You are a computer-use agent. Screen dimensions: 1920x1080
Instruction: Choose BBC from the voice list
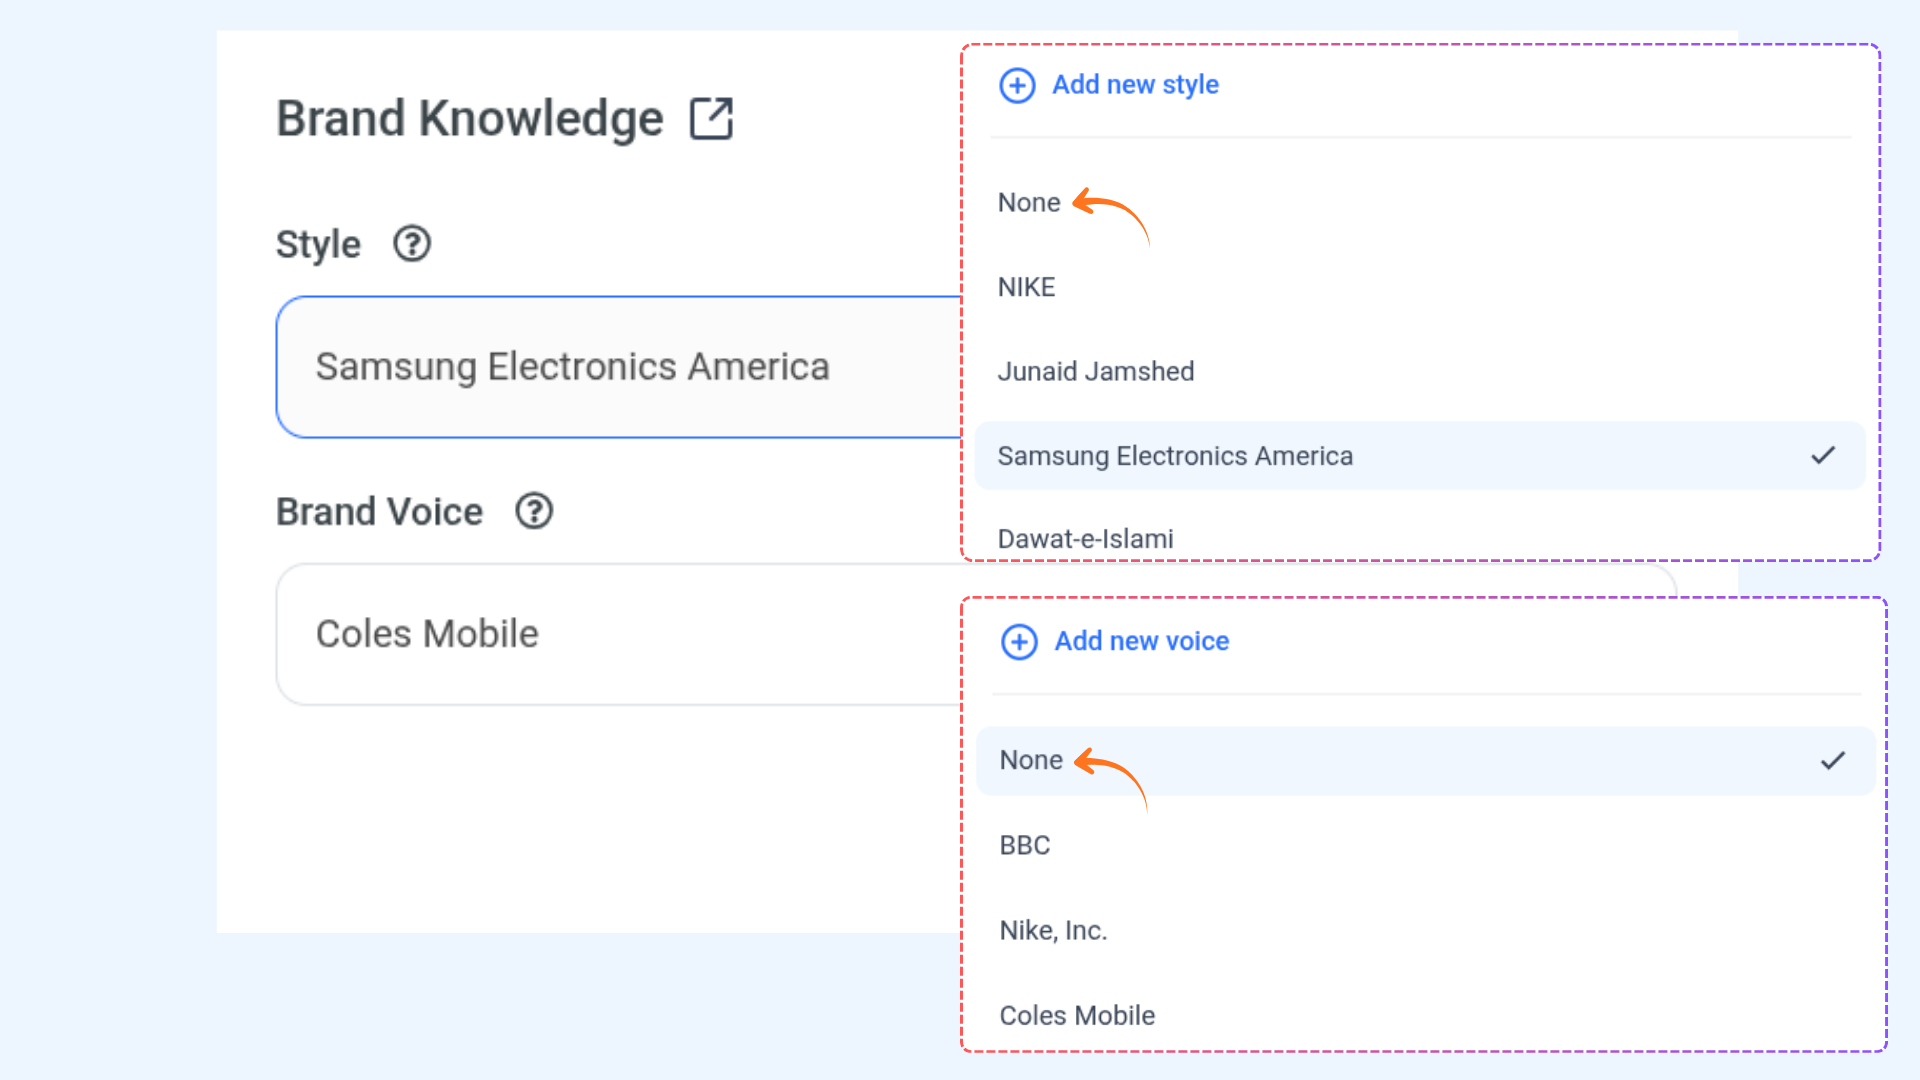pos(1024,846)
